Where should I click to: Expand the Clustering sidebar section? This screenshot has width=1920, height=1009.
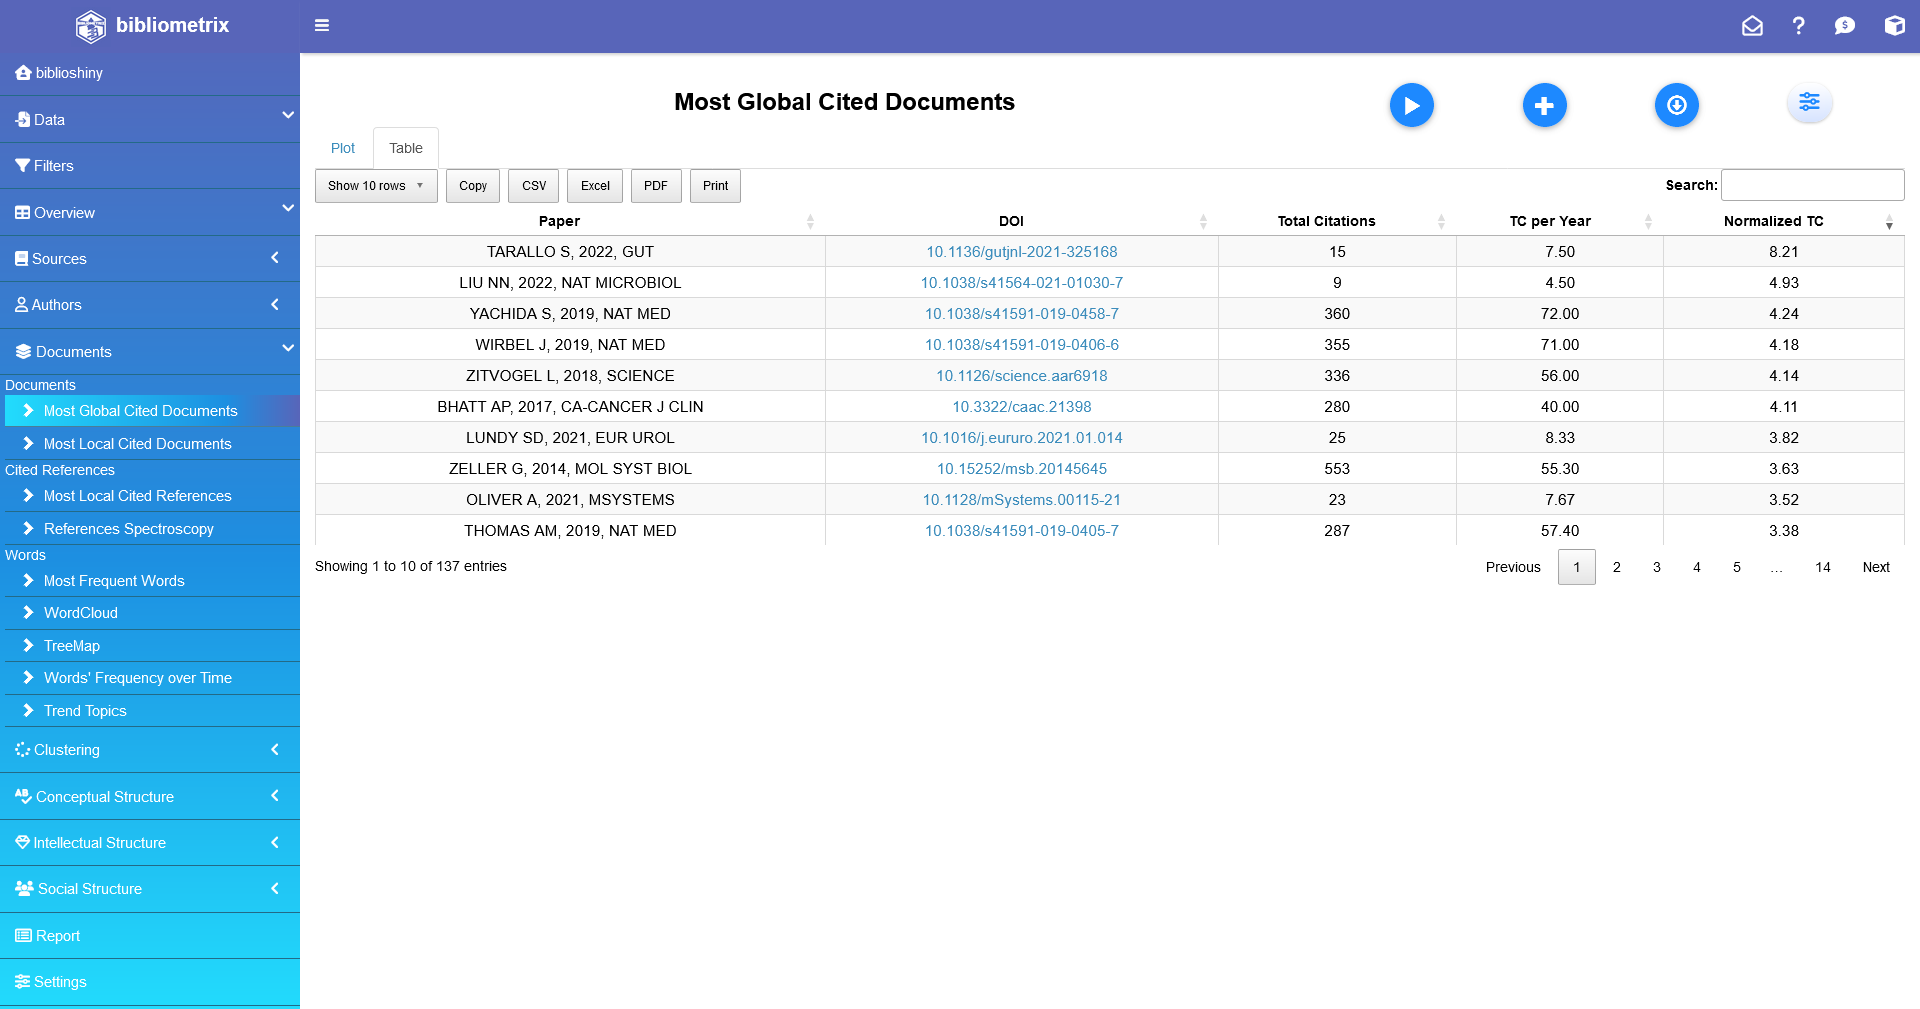coord(150,750)
